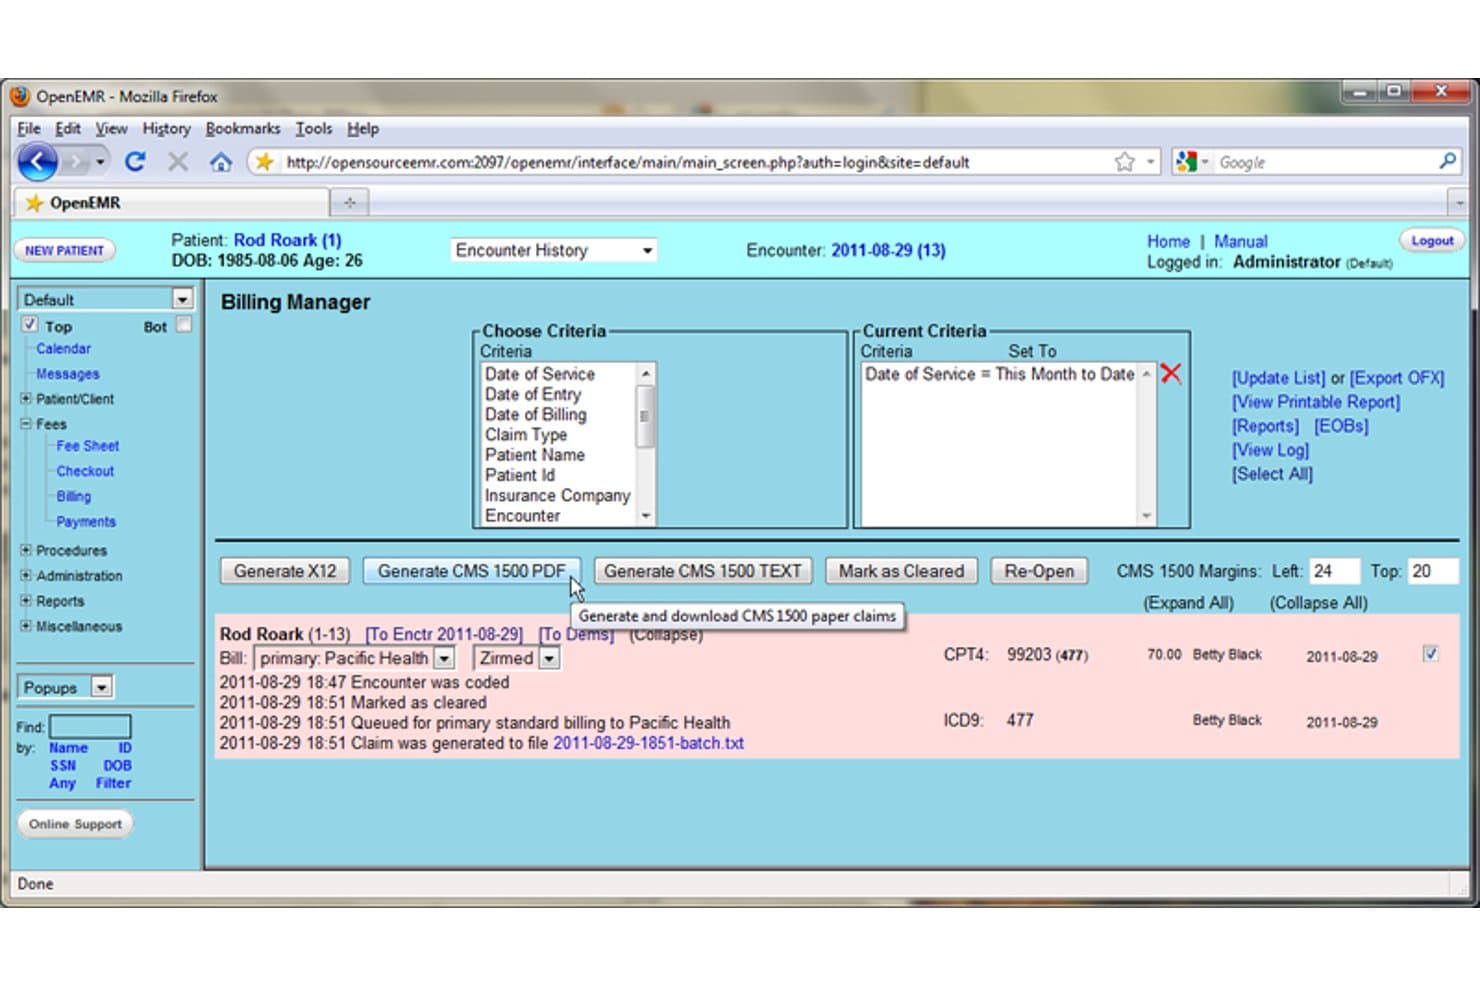Open the File menu

pos(29,128)
